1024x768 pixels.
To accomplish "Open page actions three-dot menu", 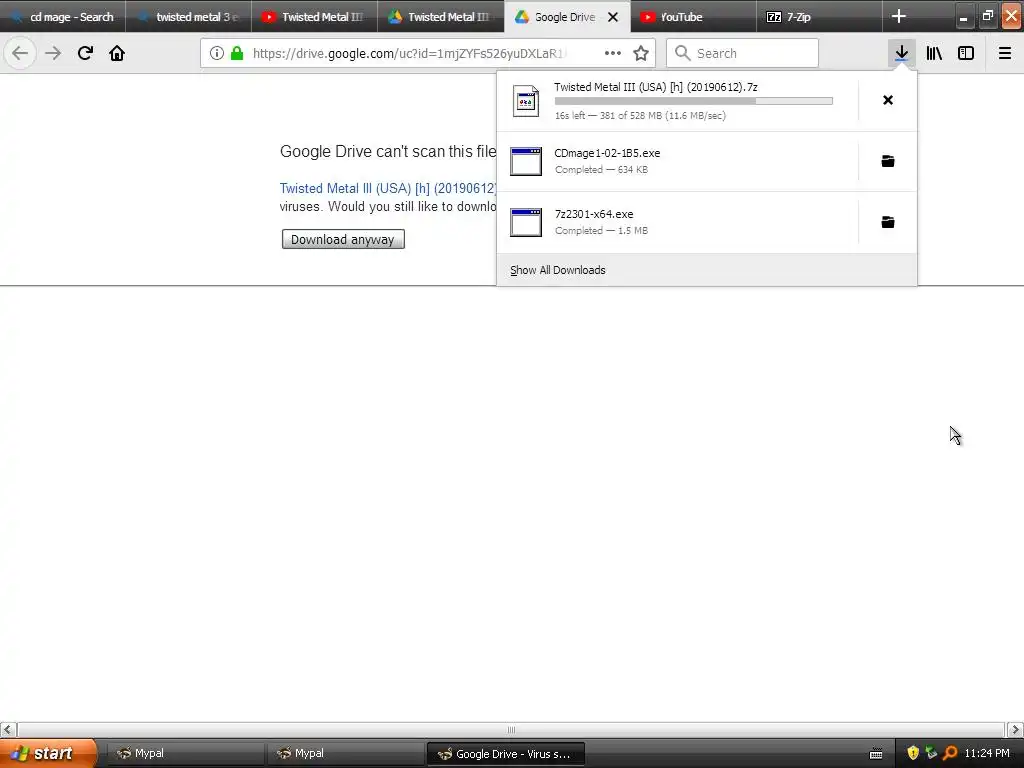I will click(613, 53).
